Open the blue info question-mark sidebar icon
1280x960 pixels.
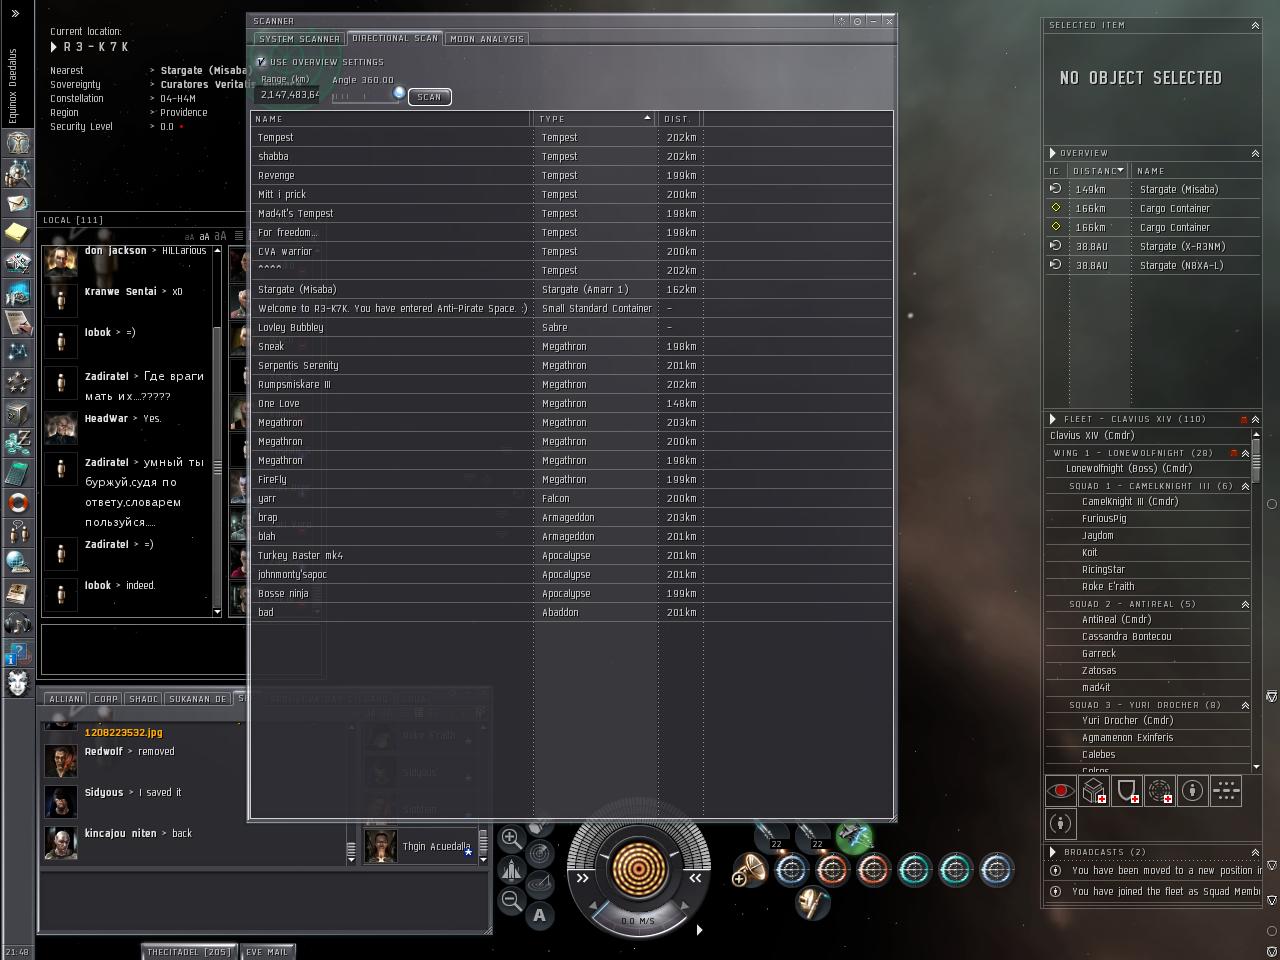(x=18, y=653)
